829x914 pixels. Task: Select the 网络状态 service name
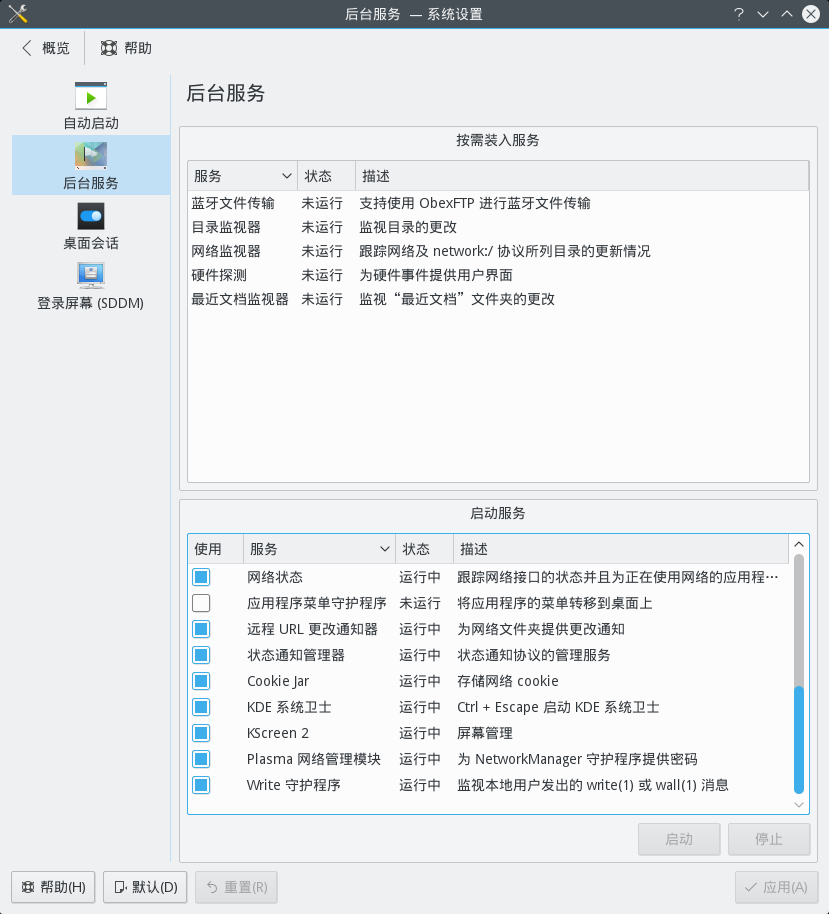275,577
